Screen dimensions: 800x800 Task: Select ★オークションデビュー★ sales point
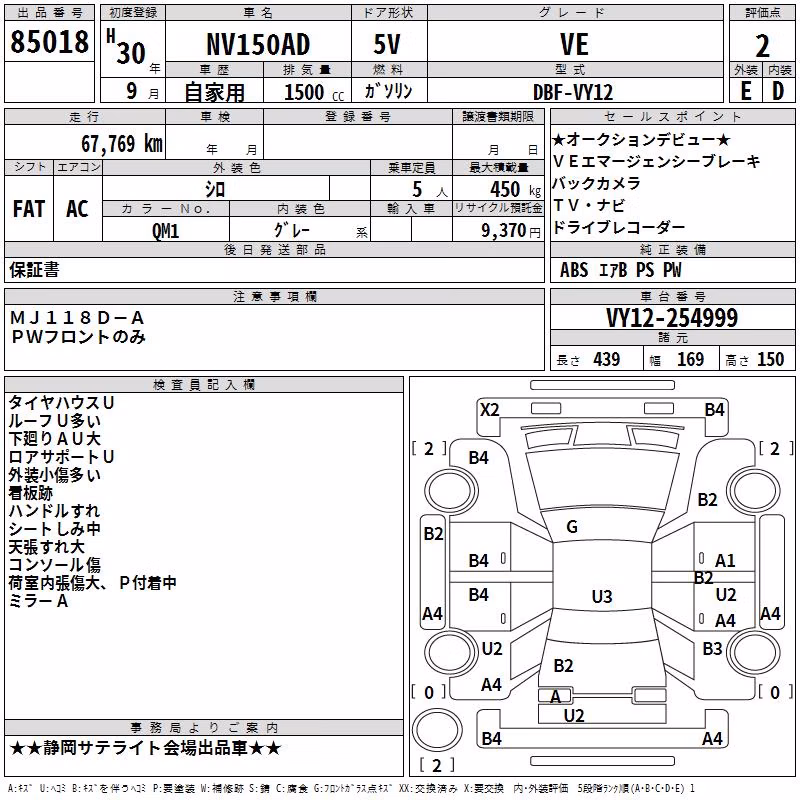[641, 139]
